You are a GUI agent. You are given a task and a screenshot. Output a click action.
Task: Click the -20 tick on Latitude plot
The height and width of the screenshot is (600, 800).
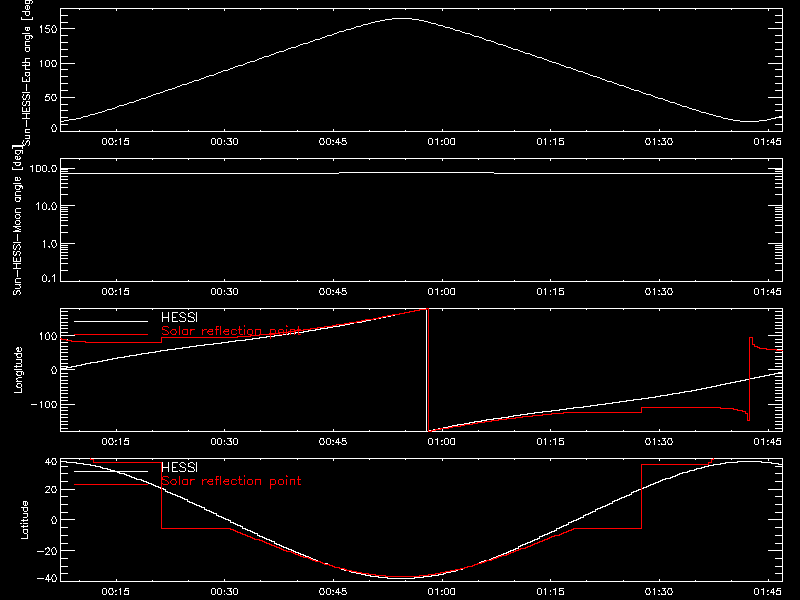(x=47, y=551)
